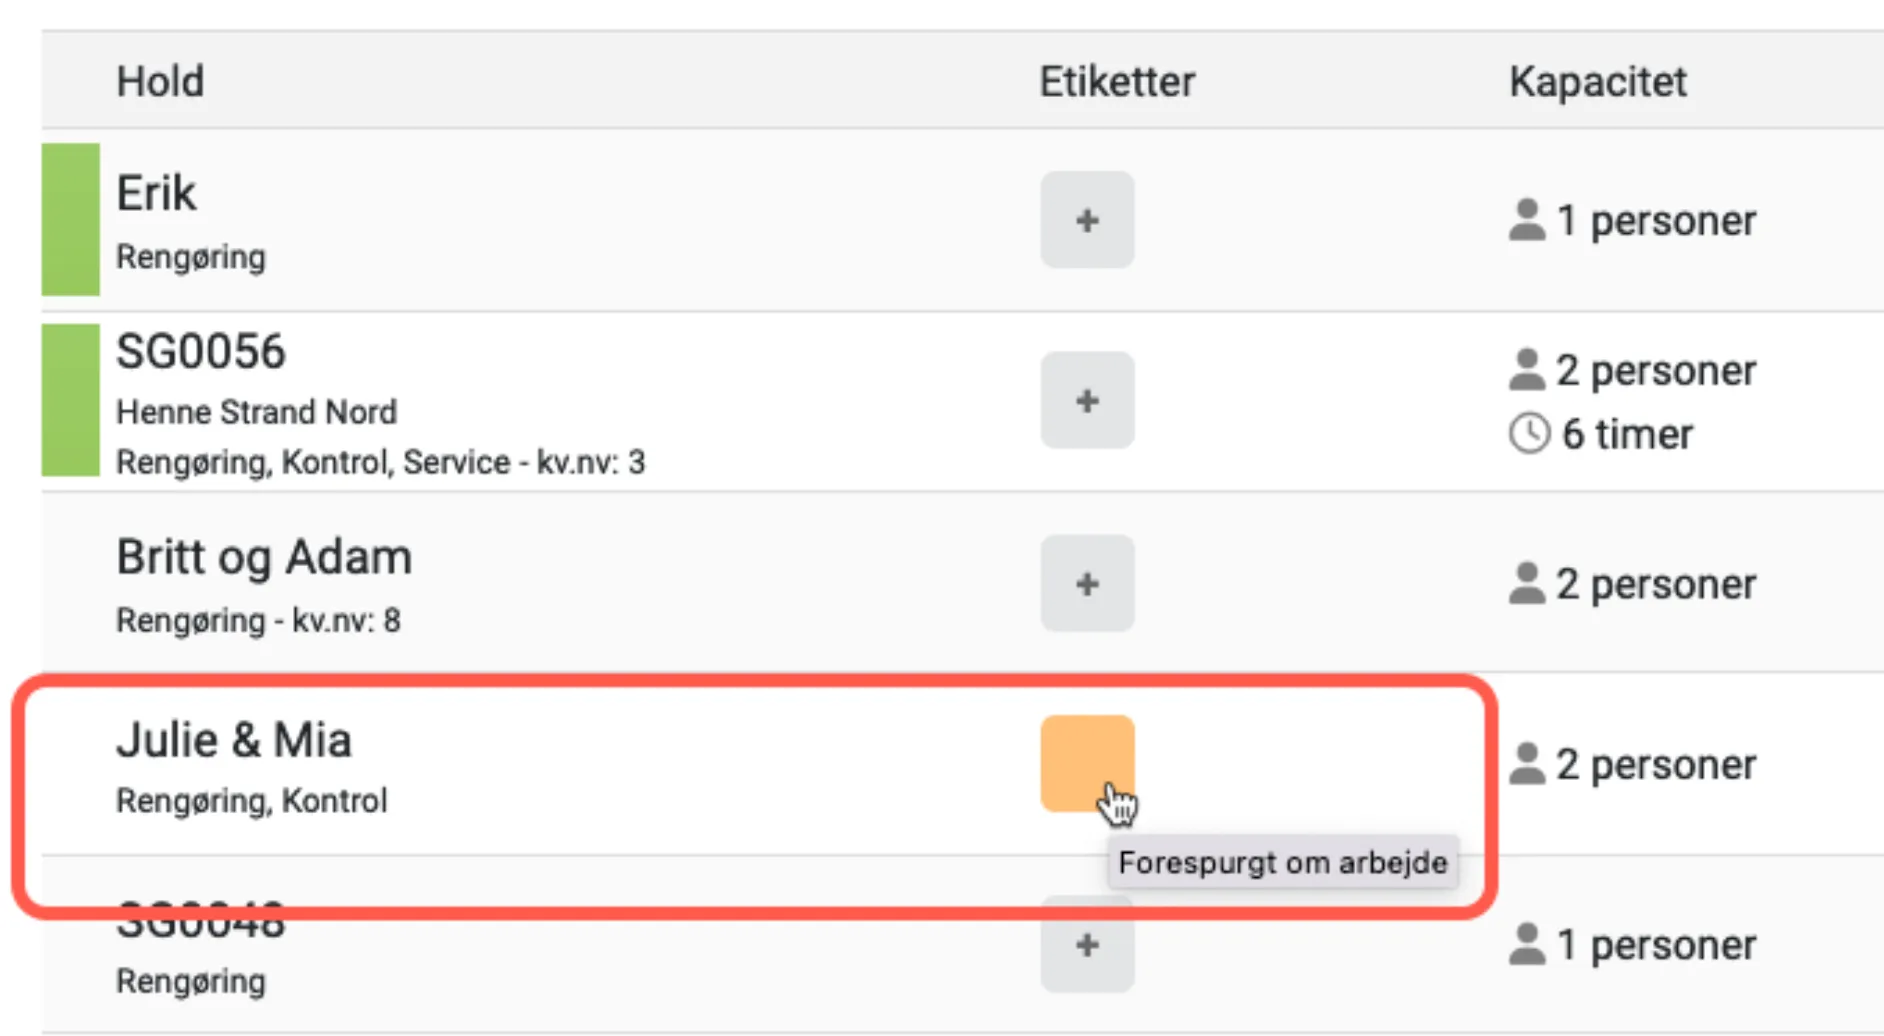Click the green status bar beside Erik

(x=70, y=219)
